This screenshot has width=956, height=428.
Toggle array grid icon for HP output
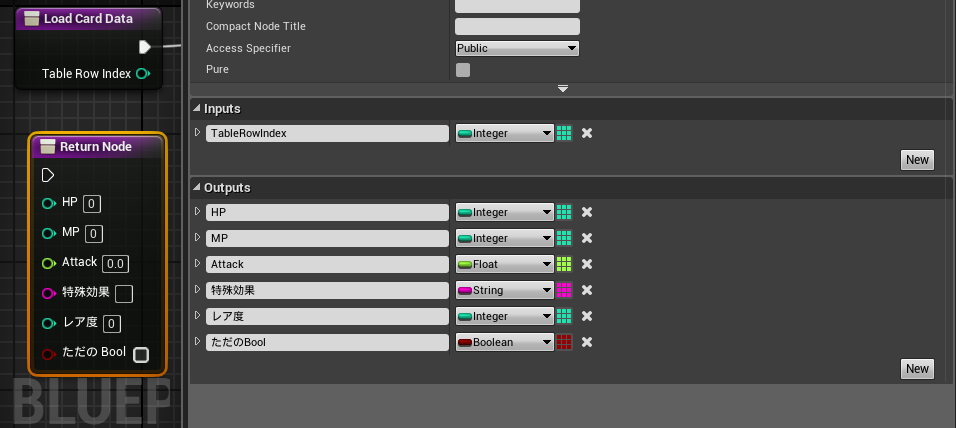click(x=564, y=212)
